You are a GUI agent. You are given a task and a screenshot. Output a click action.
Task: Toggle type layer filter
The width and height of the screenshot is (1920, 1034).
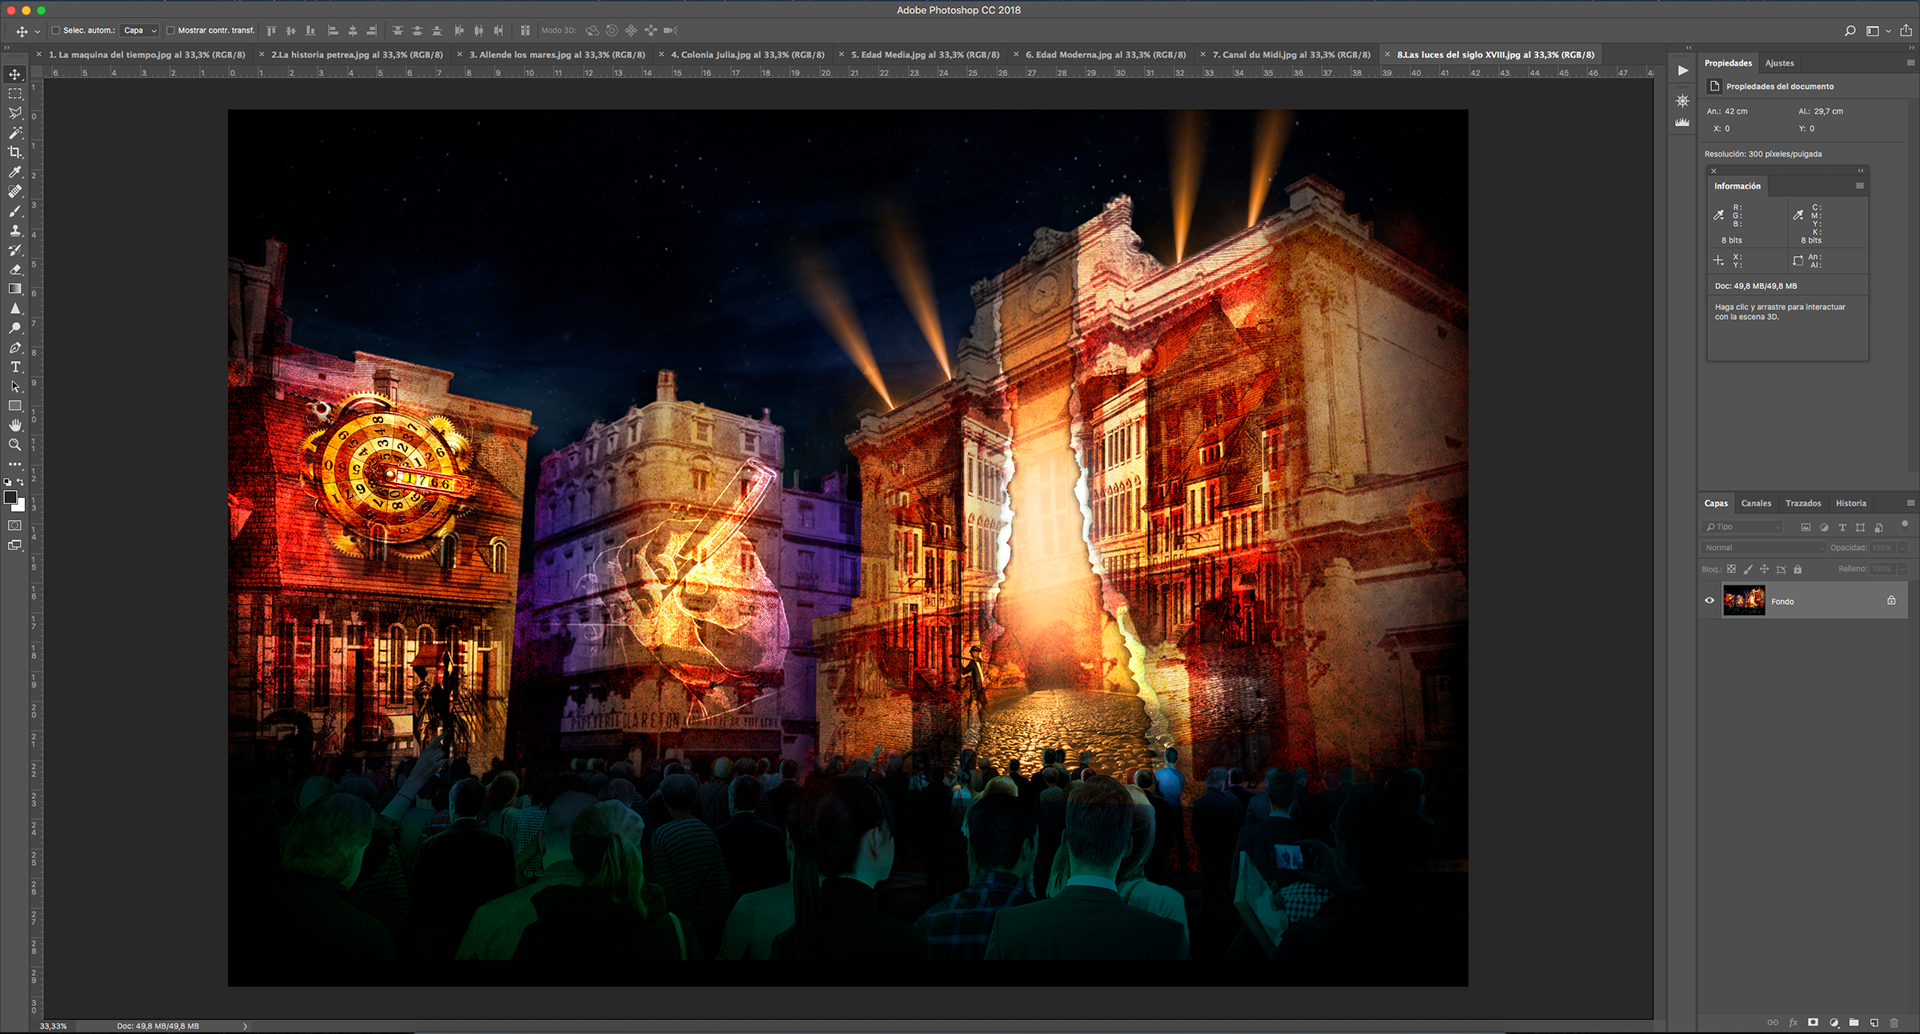(x=1842, y=527)
